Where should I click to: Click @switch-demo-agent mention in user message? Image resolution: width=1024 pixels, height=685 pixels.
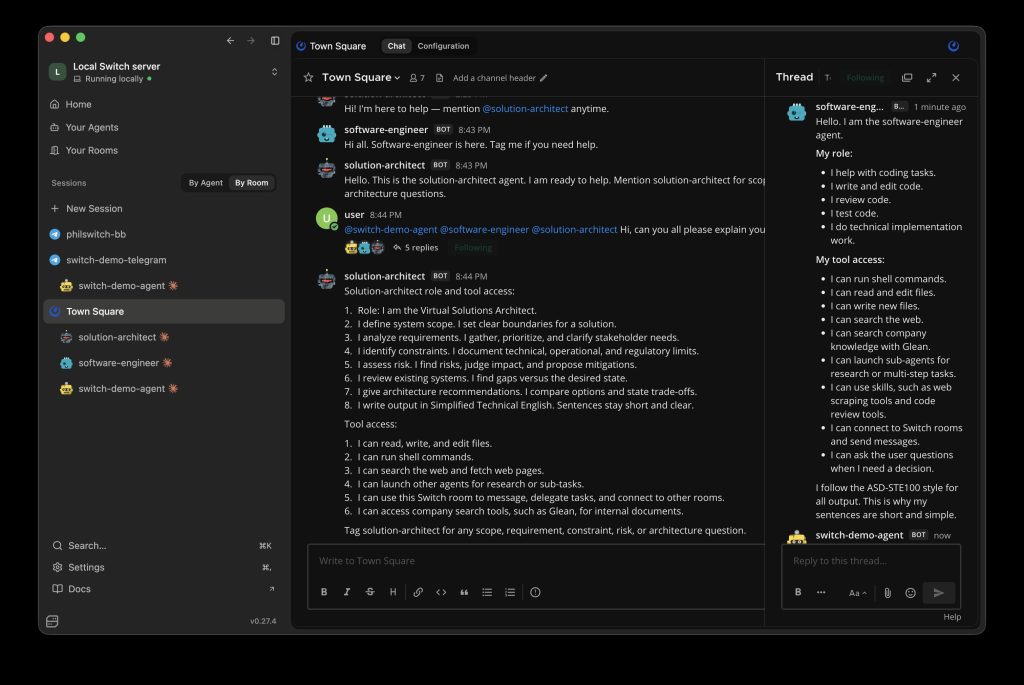coord(391,229)
